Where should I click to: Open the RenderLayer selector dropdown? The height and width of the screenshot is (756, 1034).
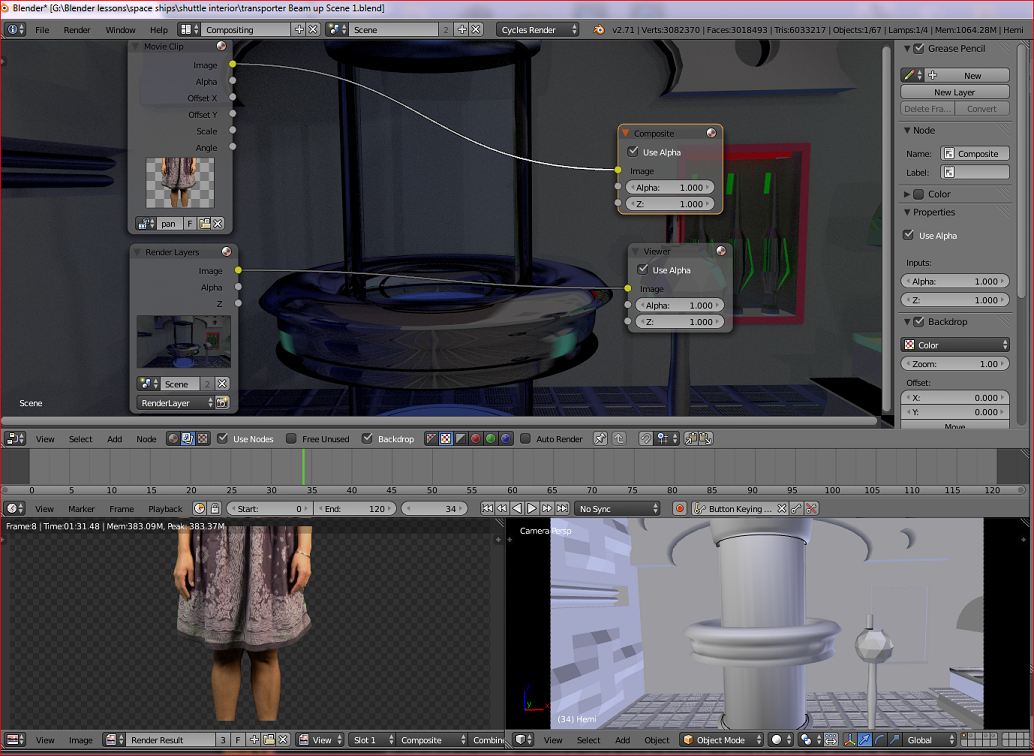tap(175, 402)
